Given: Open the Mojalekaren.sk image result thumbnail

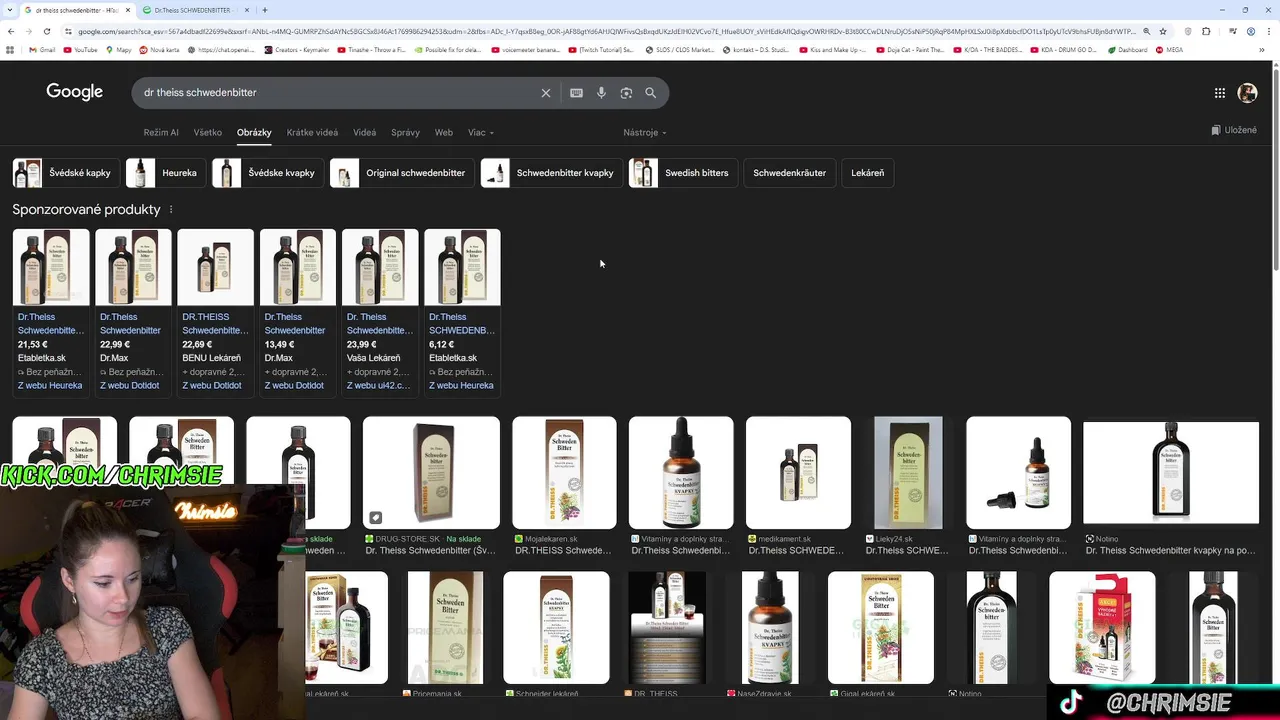Looking at the screenshot, I should point(564,473).
